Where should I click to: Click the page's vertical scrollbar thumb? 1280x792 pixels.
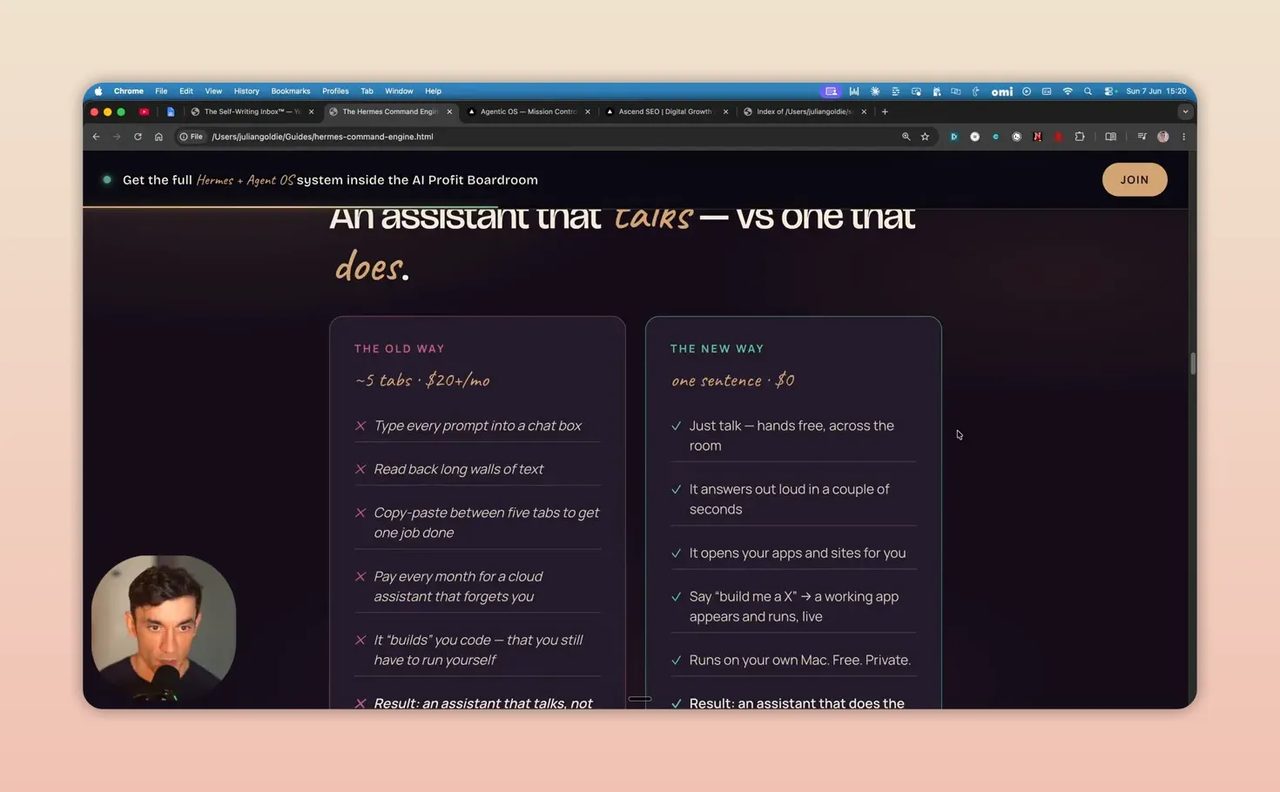[x=1192, y=363]
